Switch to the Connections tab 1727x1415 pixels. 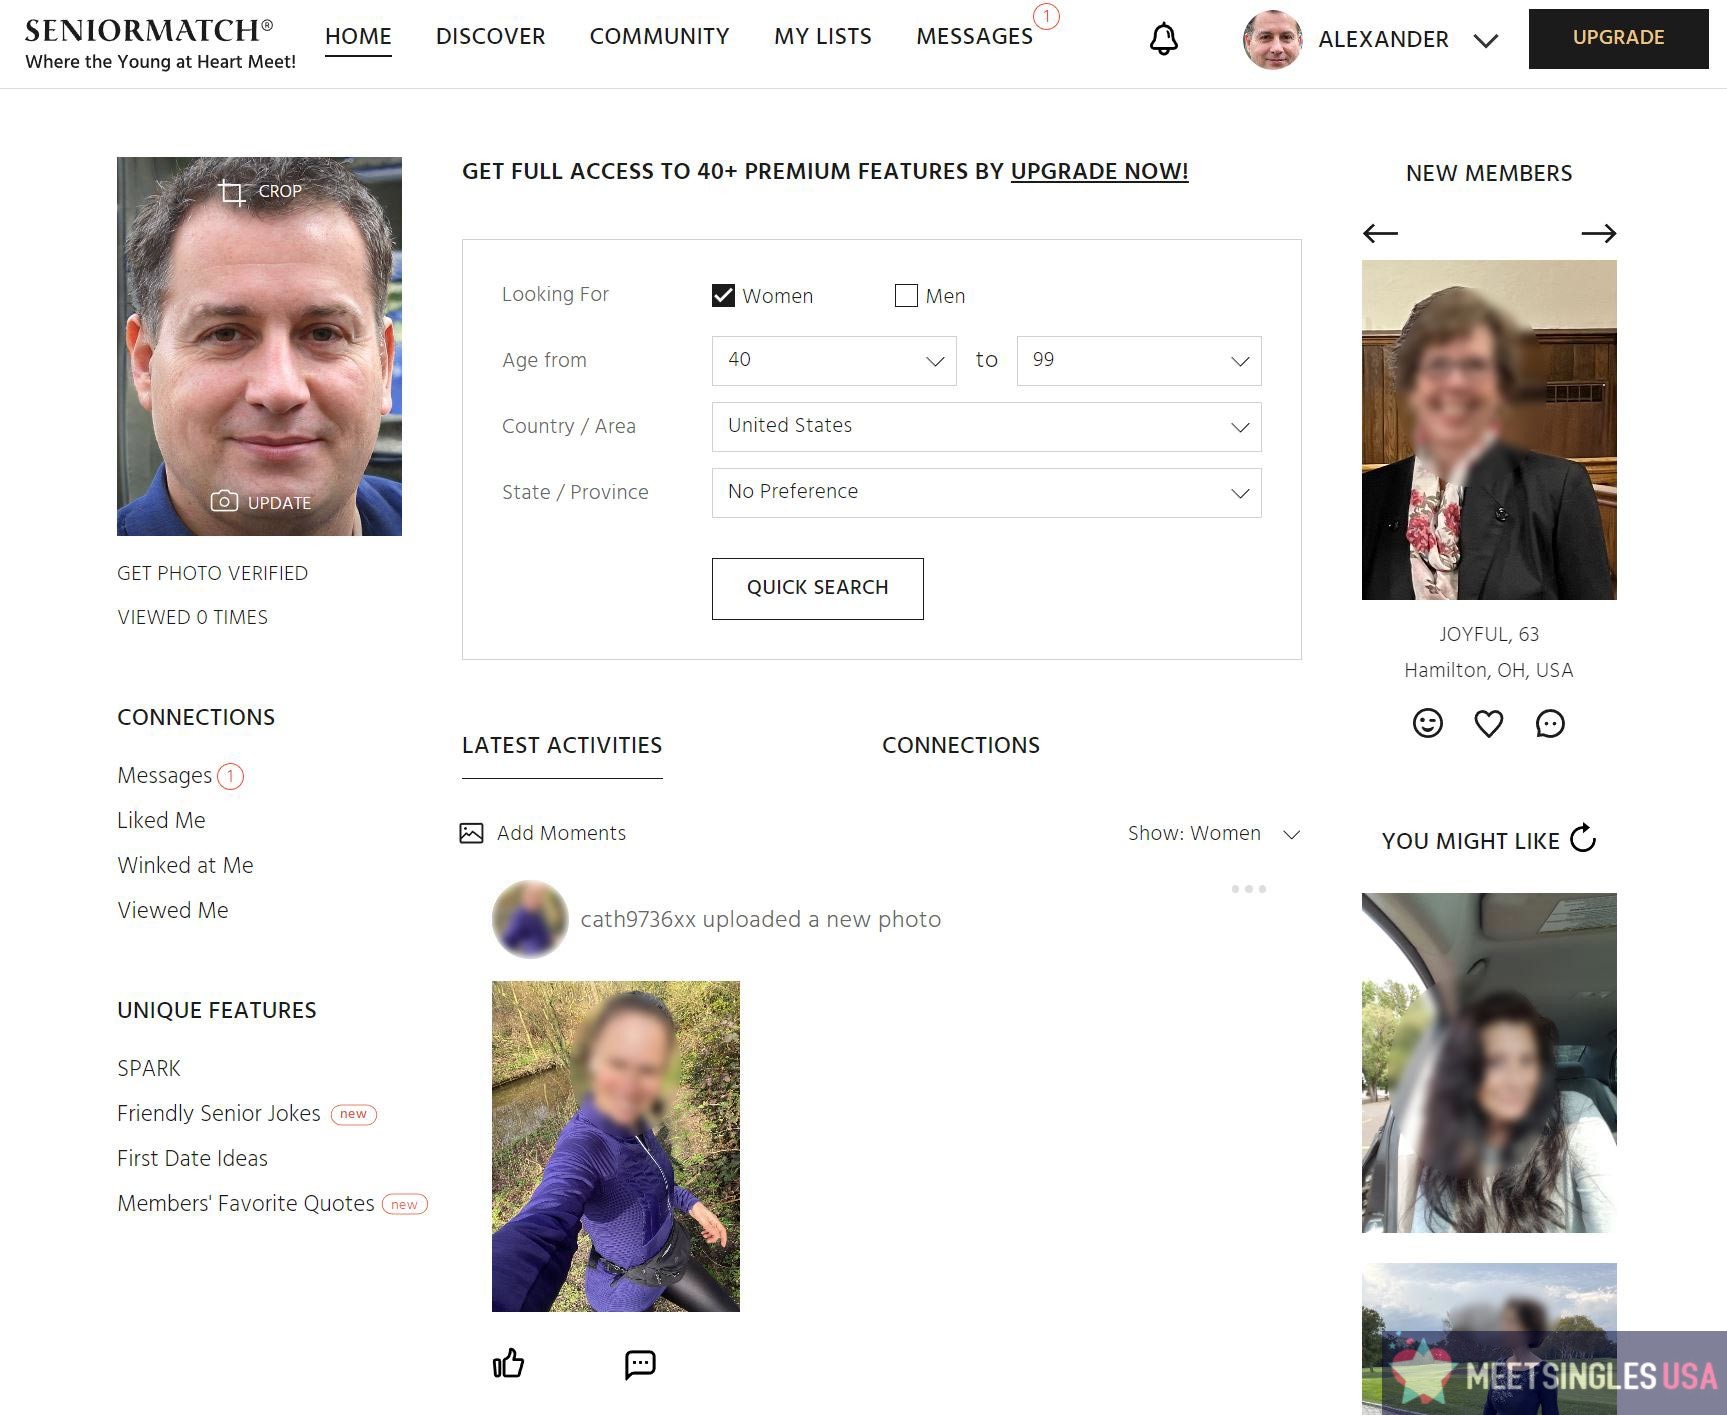pyautogui.click(x=961, y=745)
